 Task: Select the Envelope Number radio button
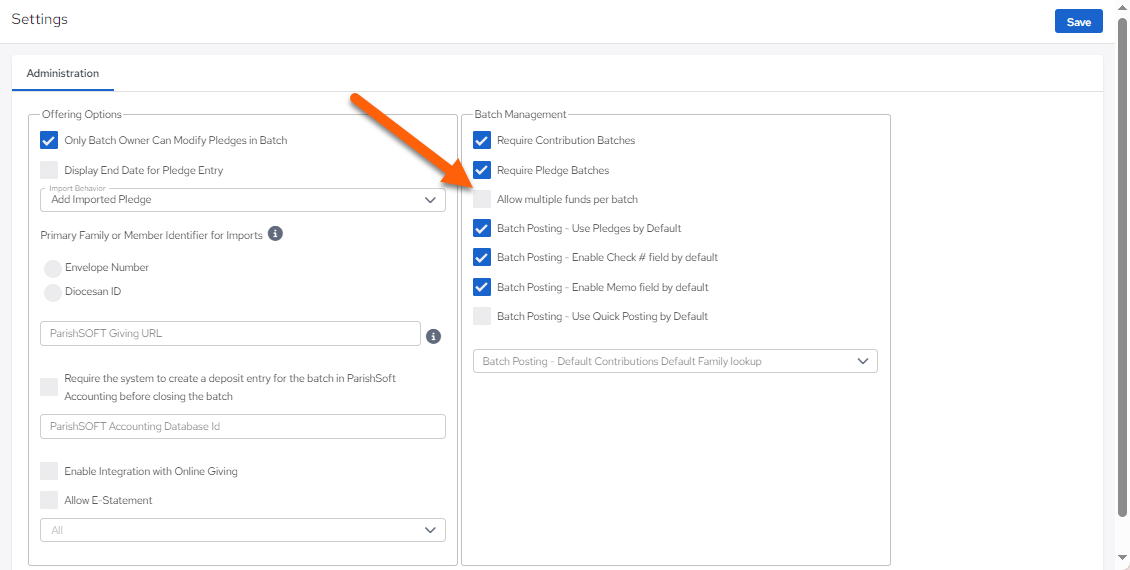pos(53,269)
